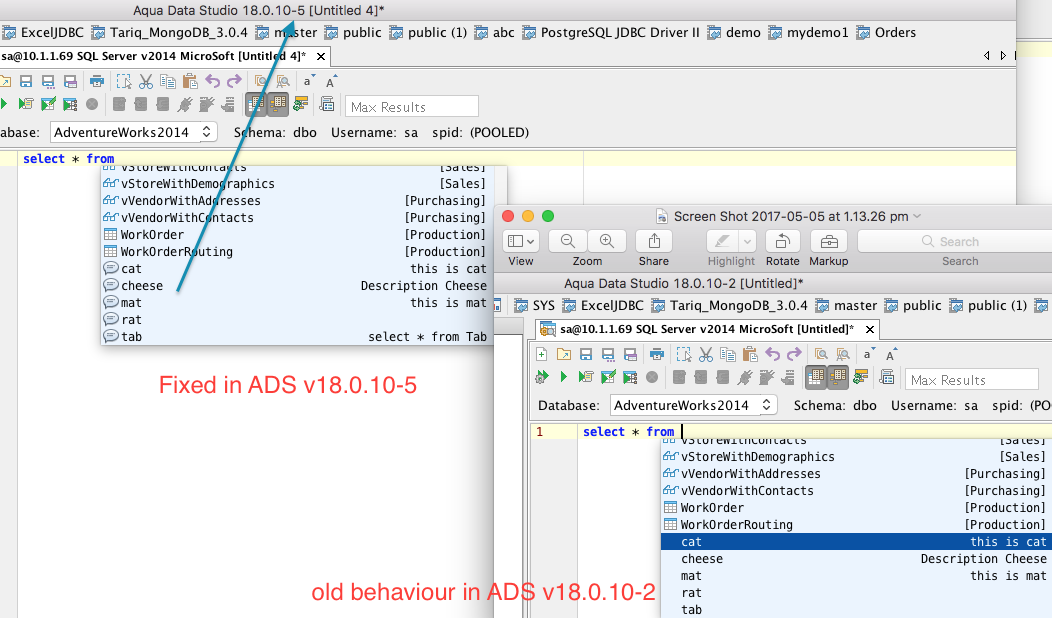
Task: Close the Untitled 4 query tab
Action: pyautogui.click(x=321, y=56)
